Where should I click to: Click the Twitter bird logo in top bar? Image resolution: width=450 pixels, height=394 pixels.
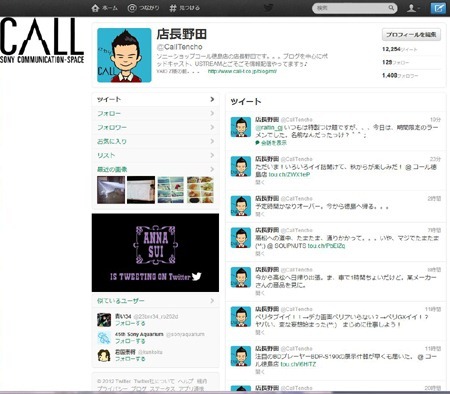tap(269, 8)
